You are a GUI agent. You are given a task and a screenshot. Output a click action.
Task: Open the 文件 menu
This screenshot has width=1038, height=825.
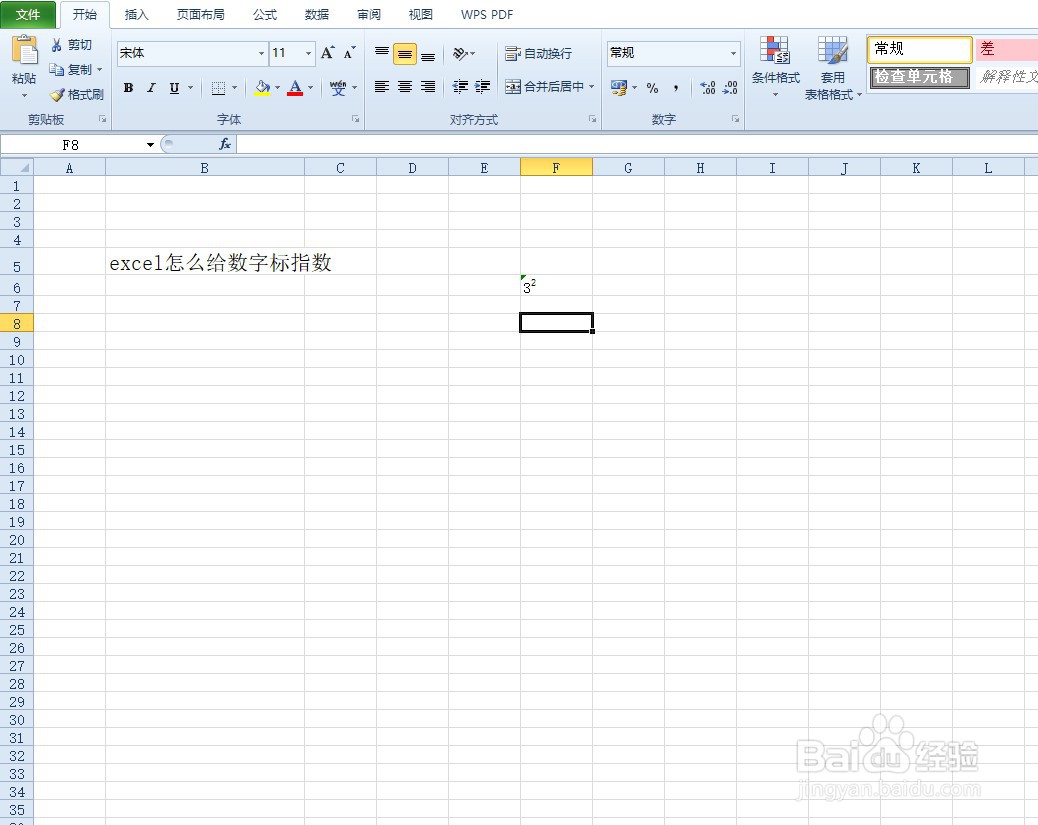pos(29,14)
